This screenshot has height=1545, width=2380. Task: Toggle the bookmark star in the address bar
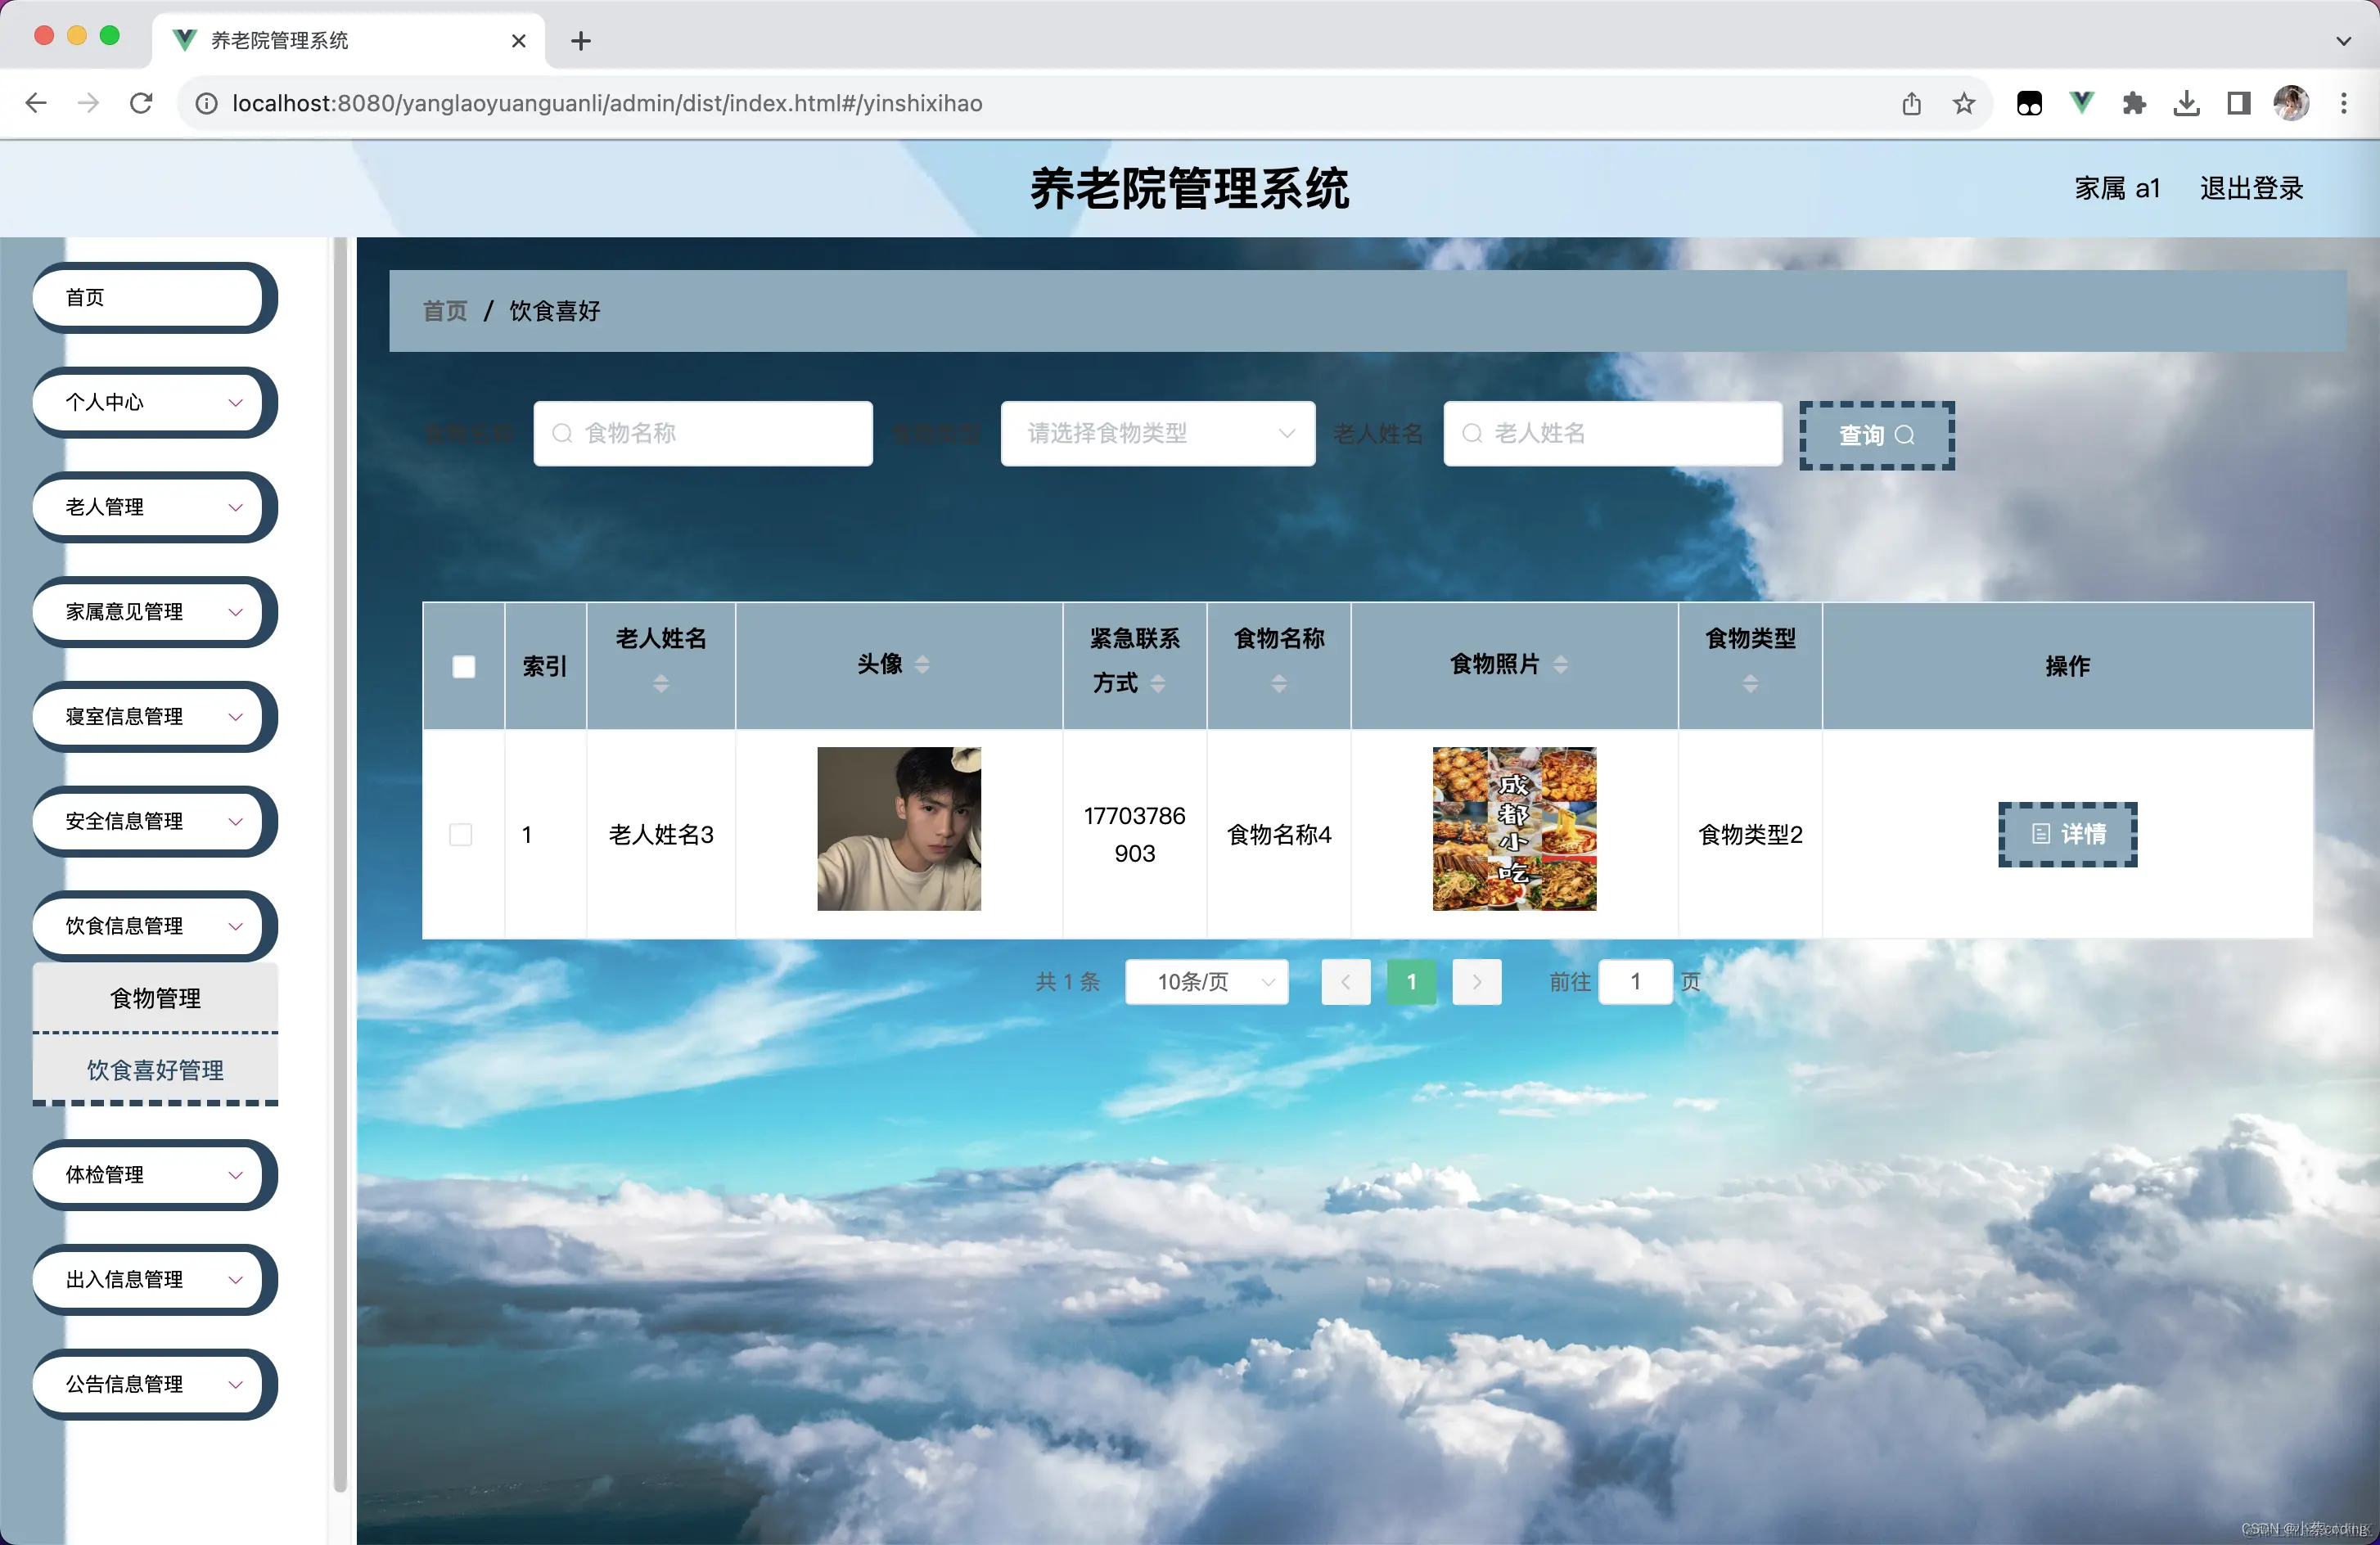[1964, 103]
